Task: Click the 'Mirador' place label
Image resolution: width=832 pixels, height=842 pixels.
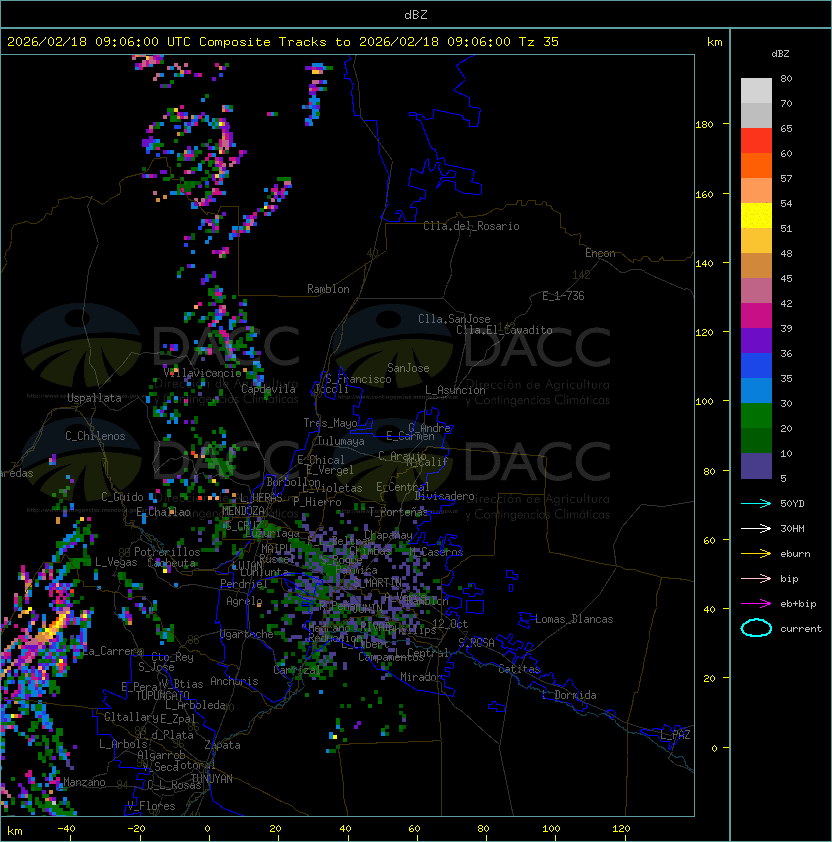Action: (x=422, y=677)
